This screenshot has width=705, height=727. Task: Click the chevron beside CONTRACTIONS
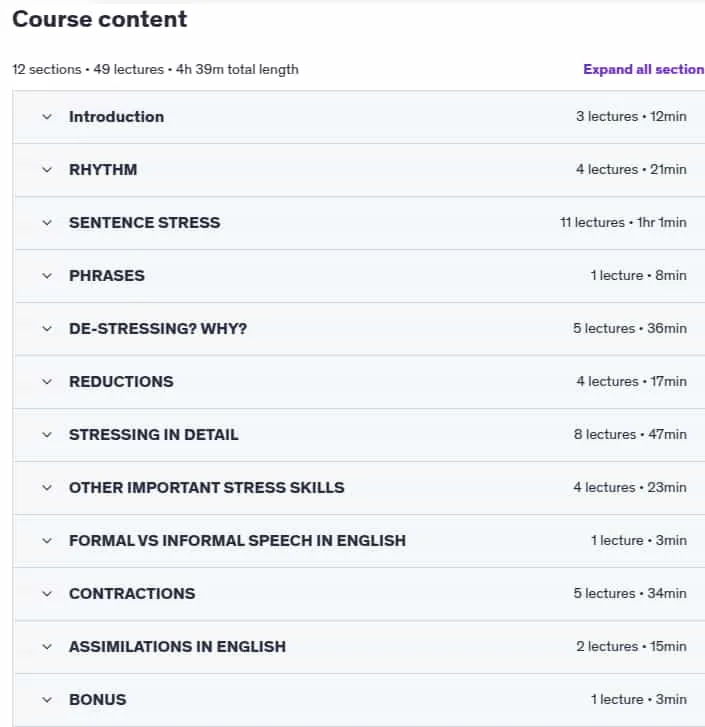47,594
